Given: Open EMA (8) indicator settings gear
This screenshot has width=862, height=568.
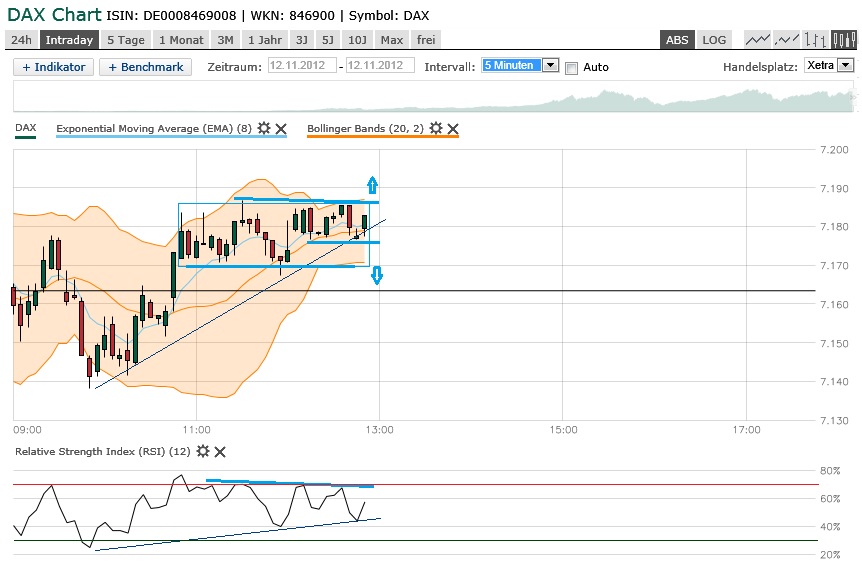Looking at the screenshot, I should pos(264,128).
